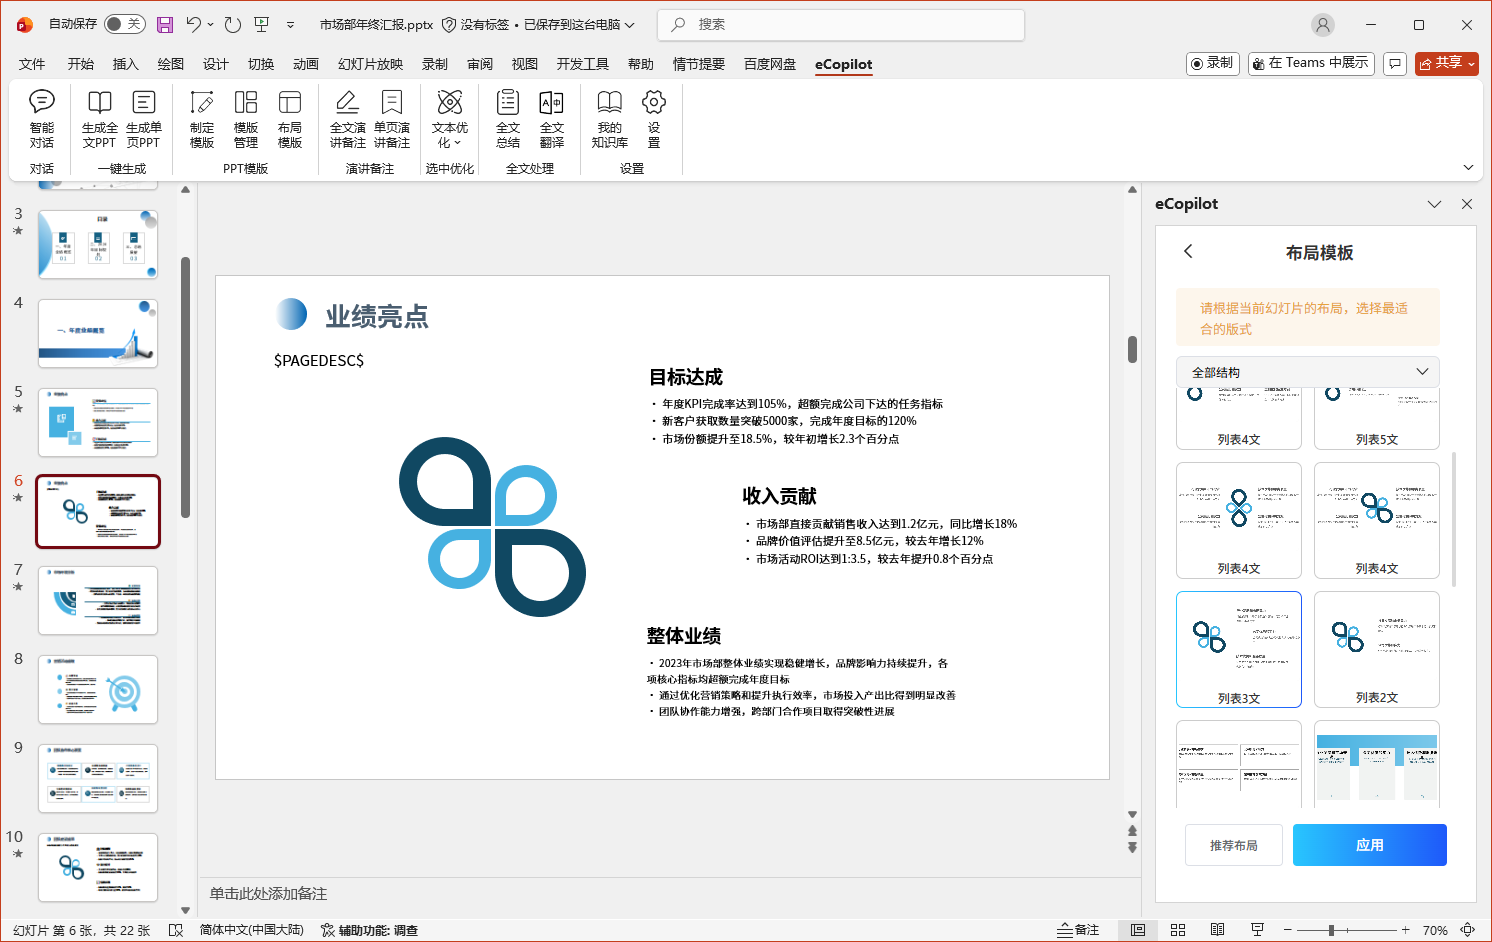The image size is (1492, 942).
Task: Click 生成全文PPT generate icon
Action: tap(99, 118)
